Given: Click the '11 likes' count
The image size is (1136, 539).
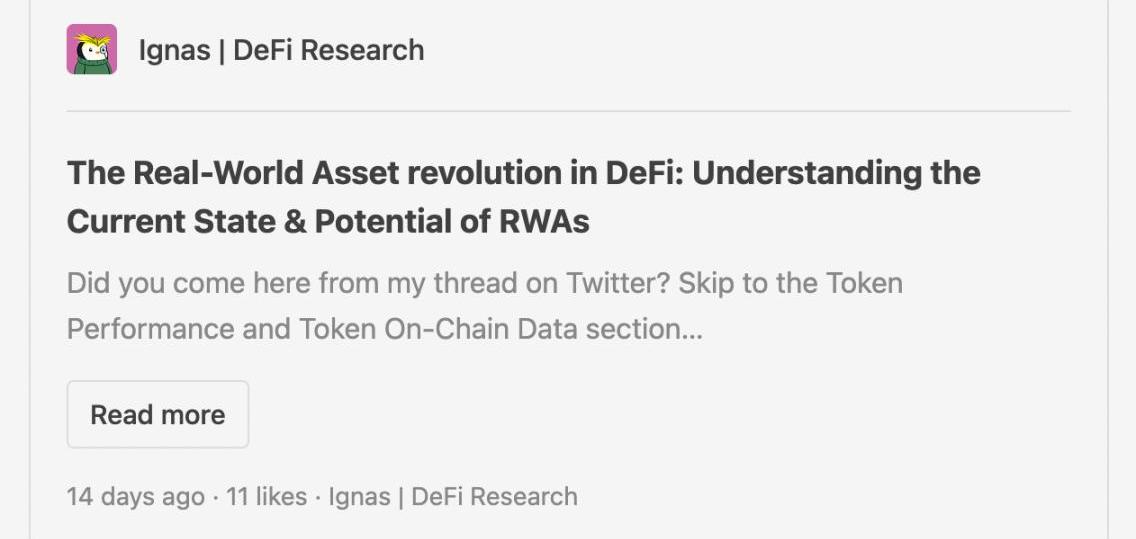Looking at the screenshot, I should 267,497.
